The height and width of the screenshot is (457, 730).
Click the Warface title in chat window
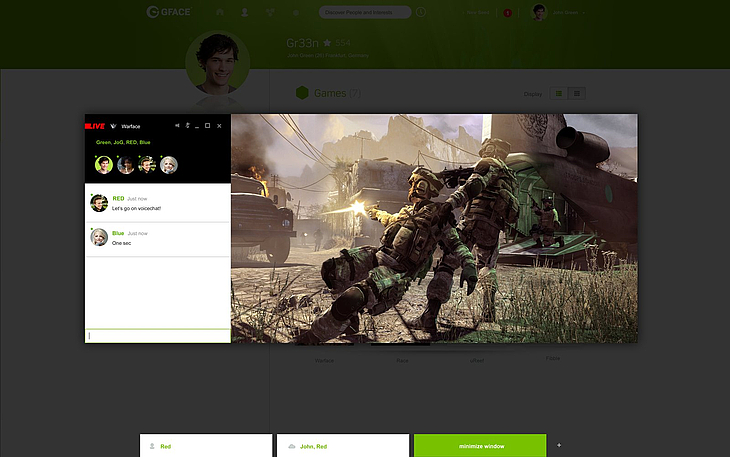click(130, 126)
